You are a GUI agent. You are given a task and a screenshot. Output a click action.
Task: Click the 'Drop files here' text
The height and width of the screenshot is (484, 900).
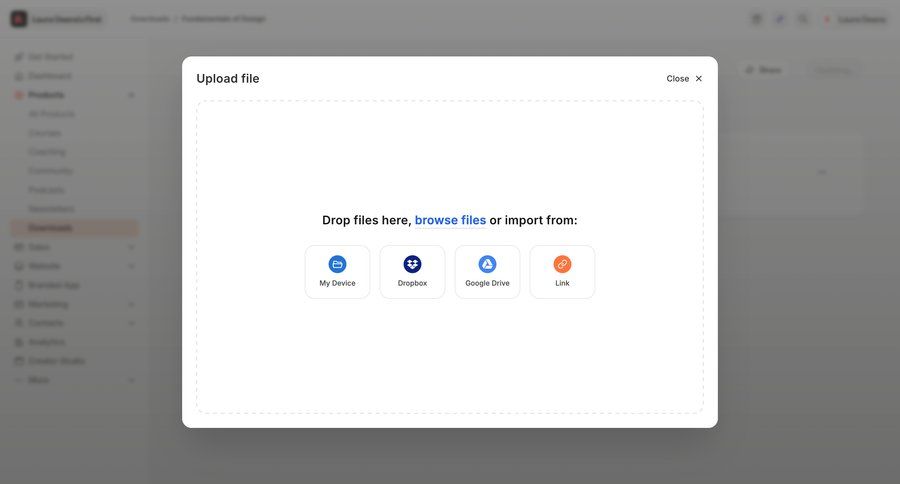[365, 220]
